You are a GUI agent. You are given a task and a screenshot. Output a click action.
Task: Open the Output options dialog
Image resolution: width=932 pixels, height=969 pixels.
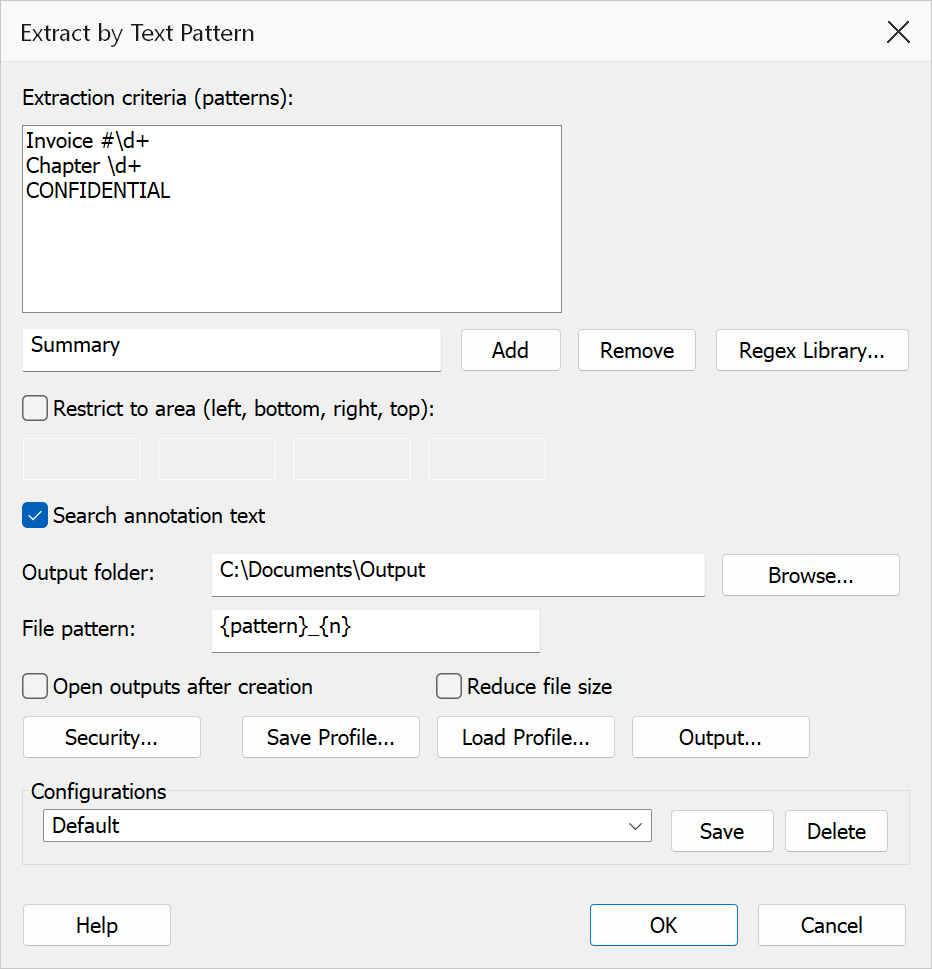(x=721, y=737)
